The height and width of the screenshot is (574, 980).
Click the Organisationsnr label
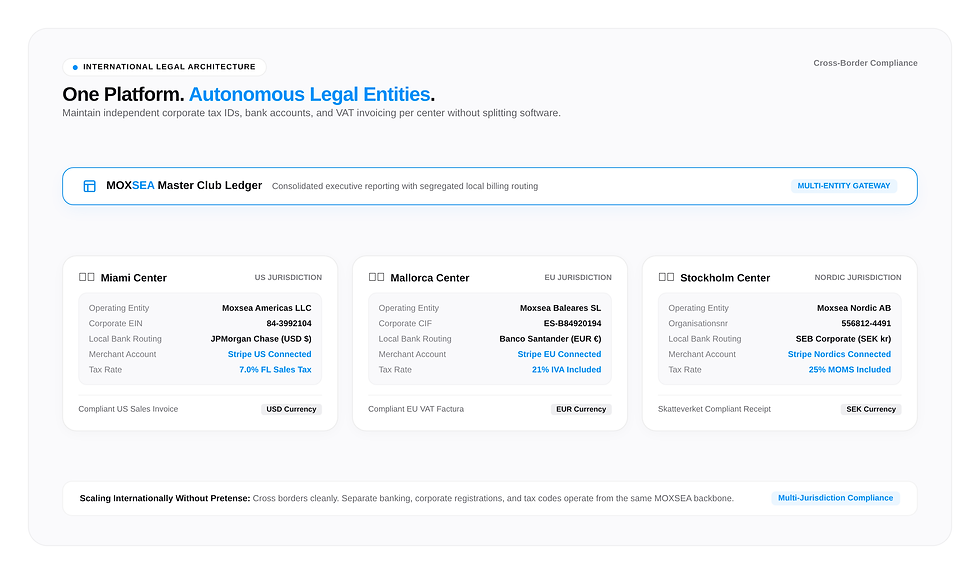[x=698, y=323]
